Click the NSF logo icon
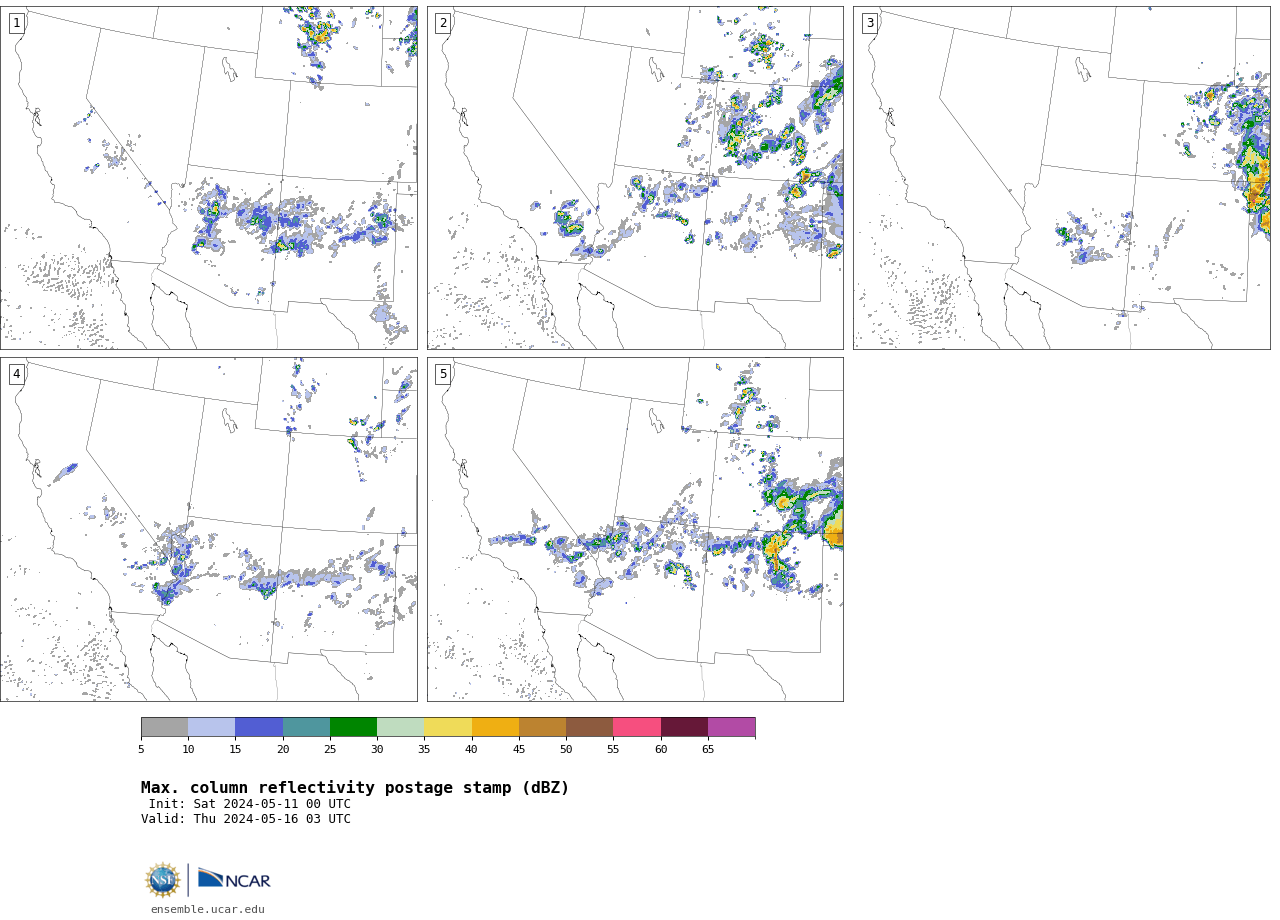Image resolution: width=1280 pixels, height=920 pixels. 163,880
